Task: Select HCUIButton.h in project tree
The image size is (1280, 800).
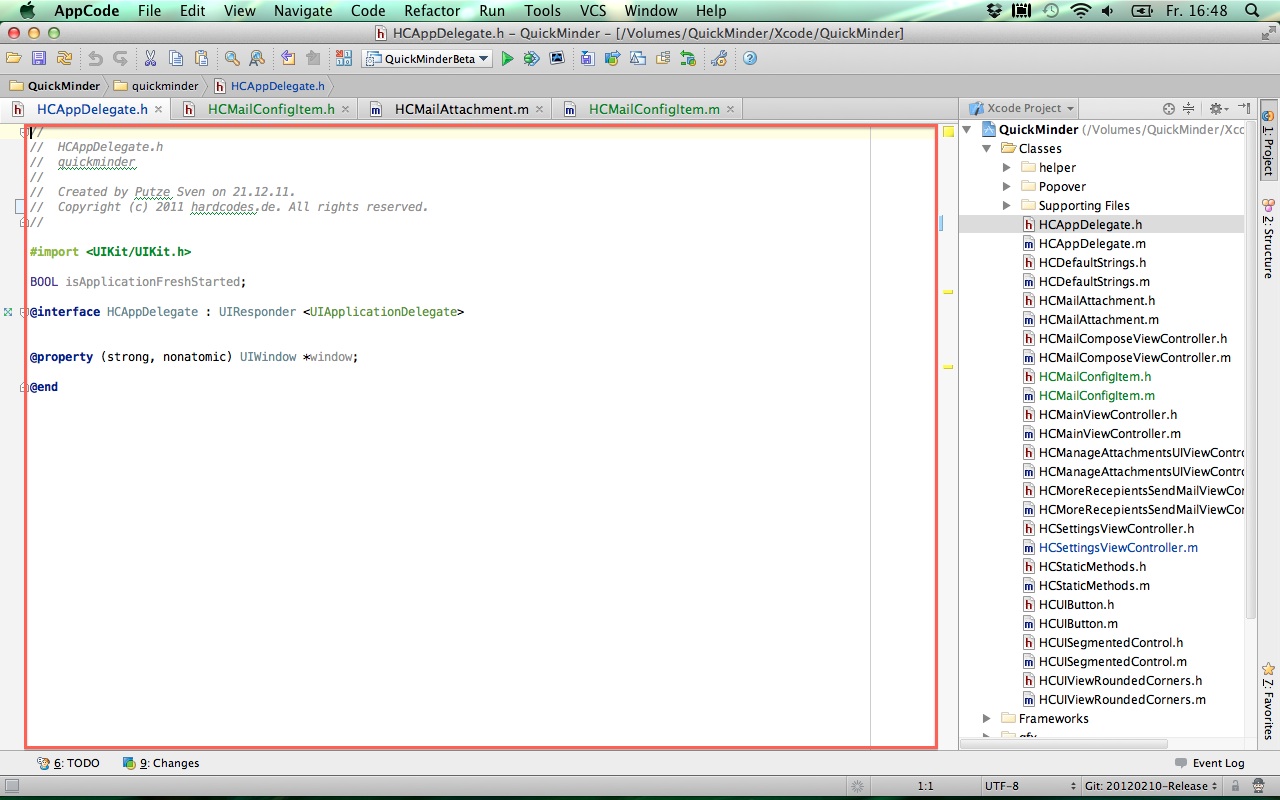Action: (1075, 605)
